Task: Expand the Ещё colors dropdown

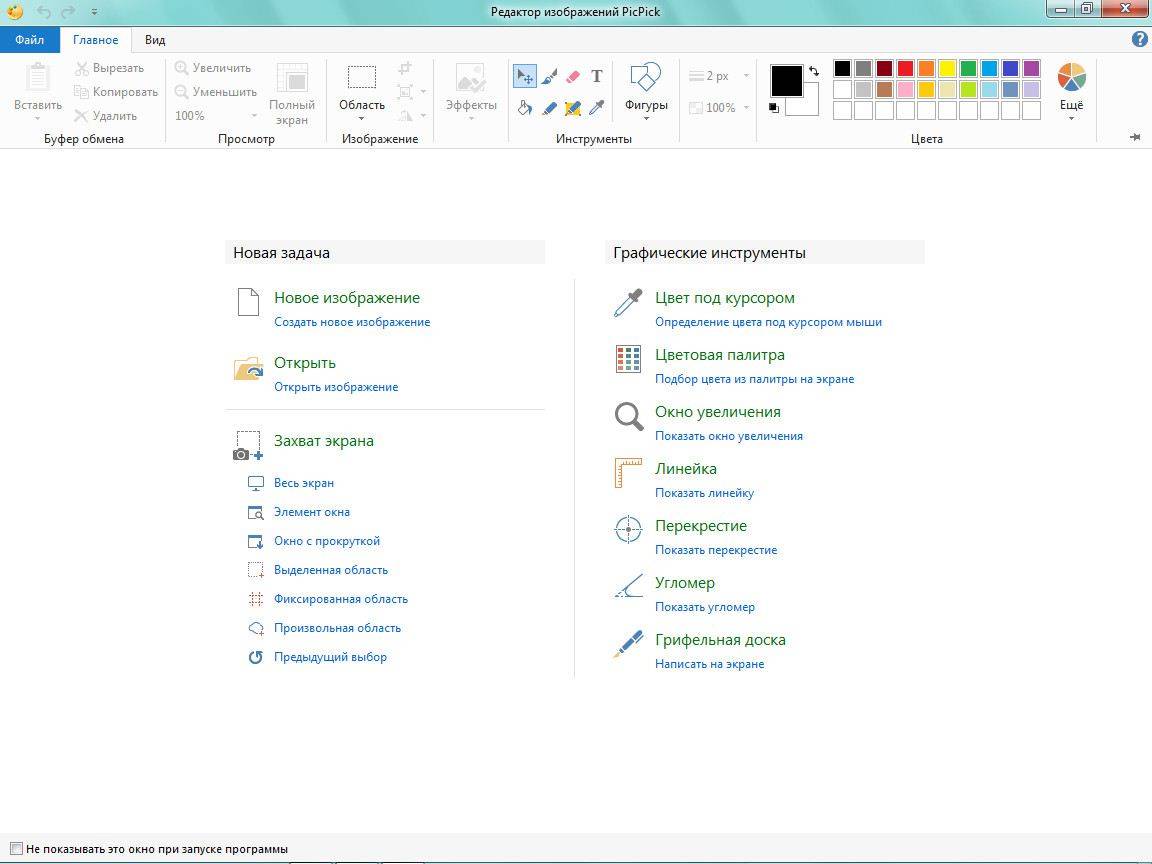Action: pyautogui.click(x=1071, y=118)
